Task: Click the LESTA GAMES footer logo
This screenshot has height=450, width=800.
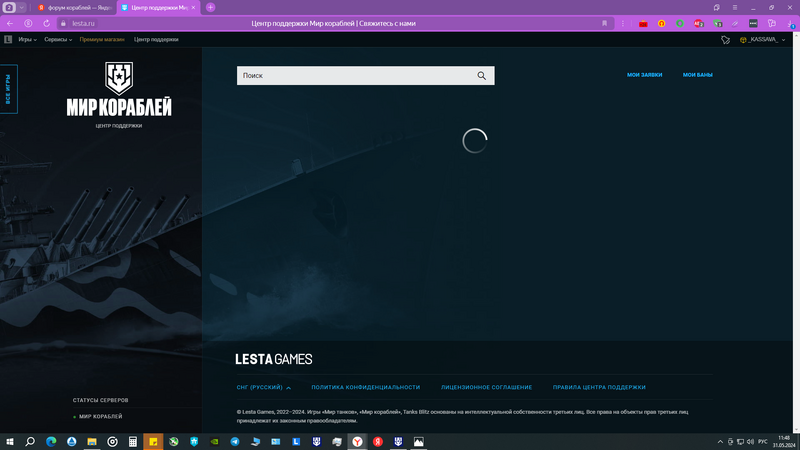Action: pos(273,359)
